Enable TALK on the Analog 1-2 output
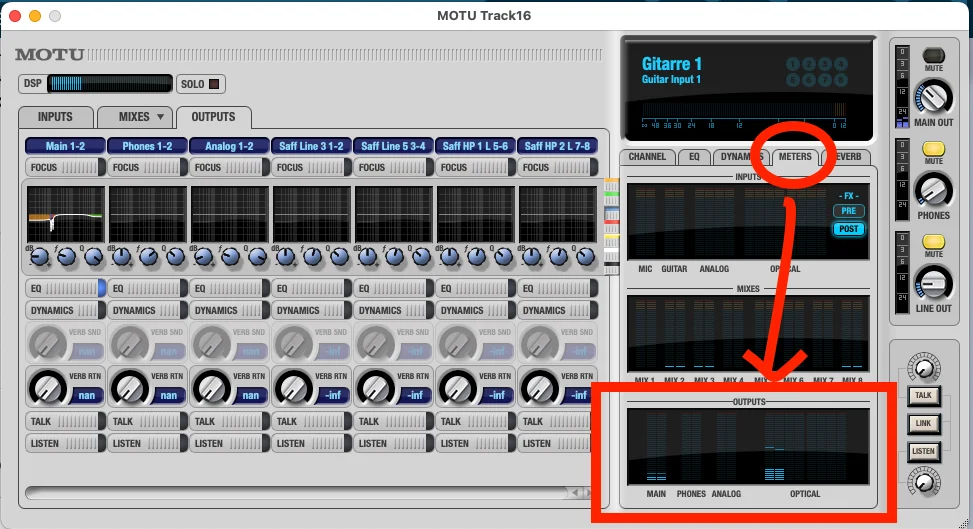Image resolution: width=973 pixels, height=529 pixels. (x=229, y=421)
